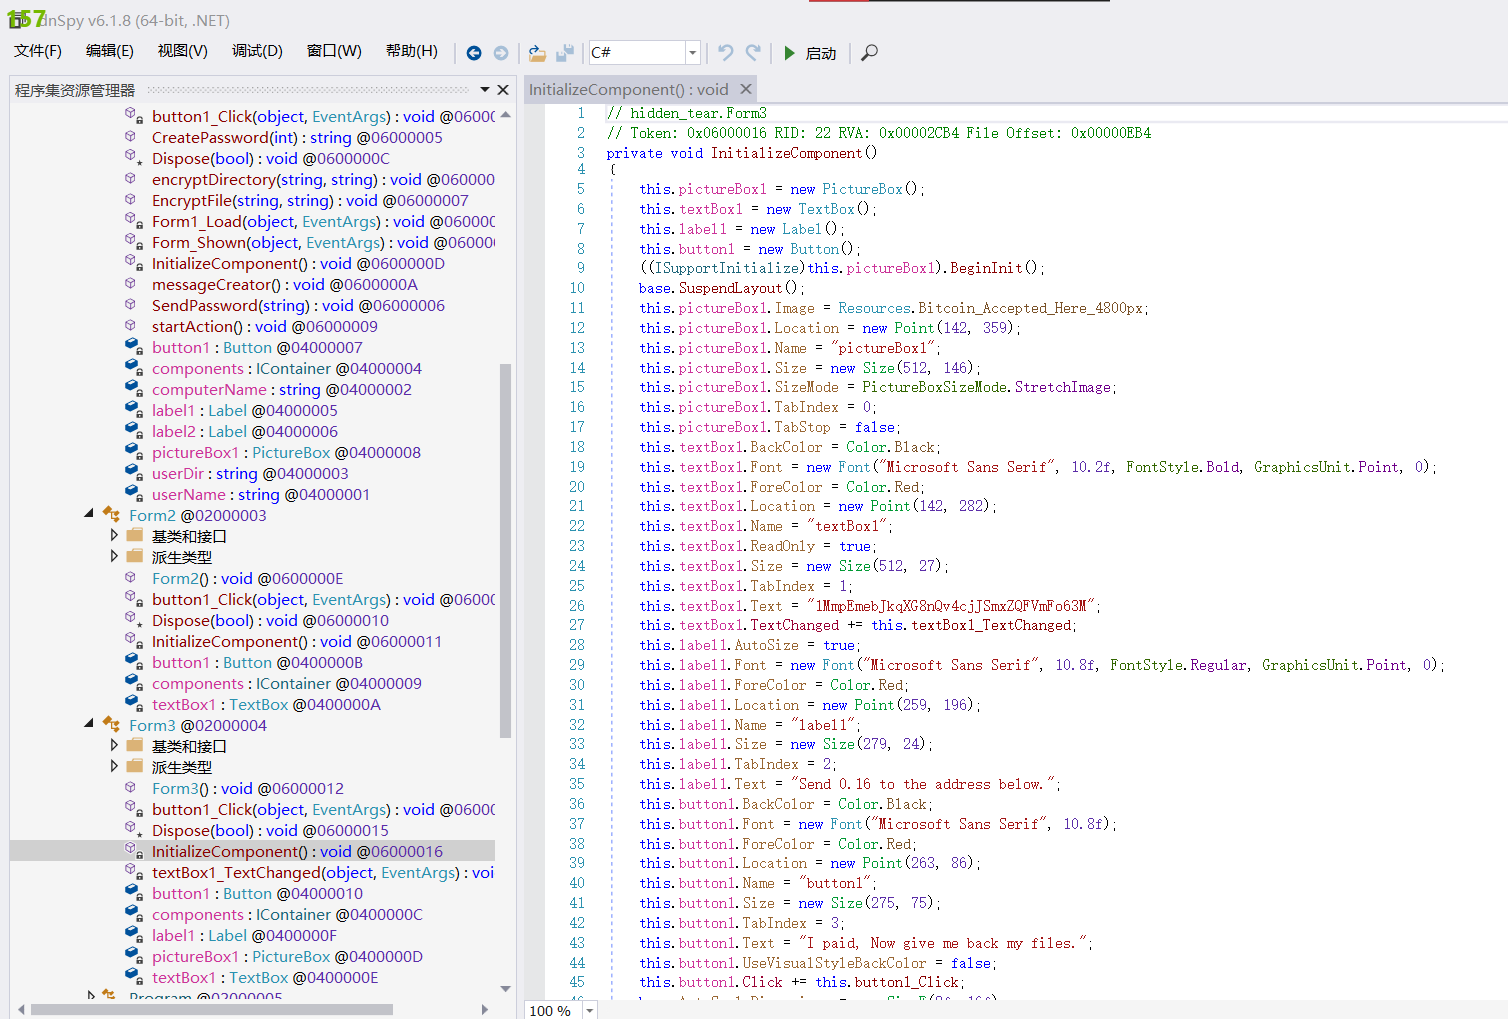Collapse the Form3 class node
Image resolution: width=1508 pixels, height=1019 pixels.
pyautogui.click(x=89, y=723)
